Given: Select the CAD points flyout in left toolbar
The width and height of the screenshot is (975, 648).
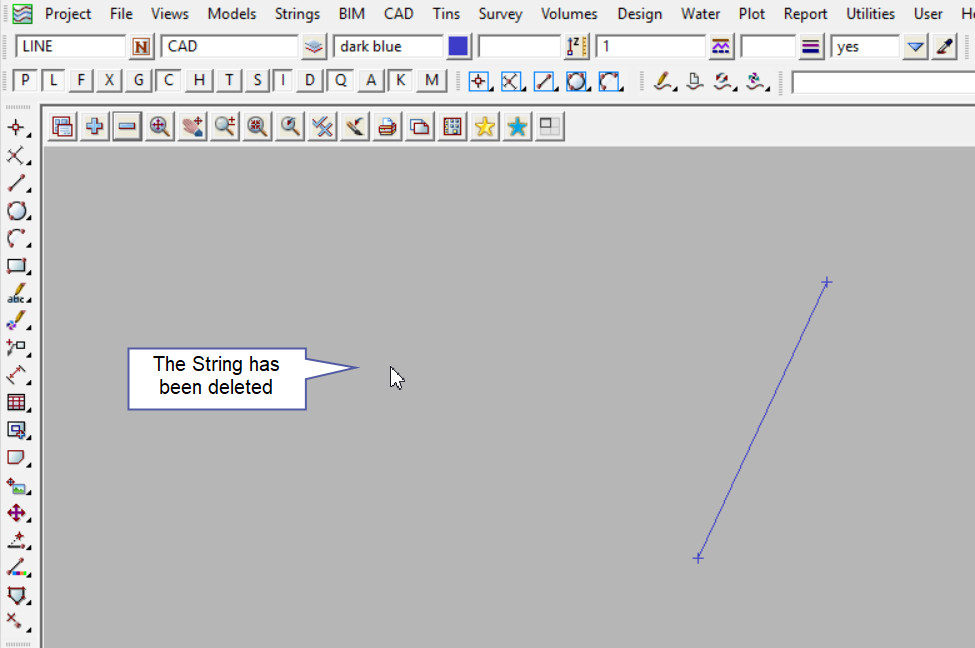Looking at the screenshot, I should (x=17, y=128).
